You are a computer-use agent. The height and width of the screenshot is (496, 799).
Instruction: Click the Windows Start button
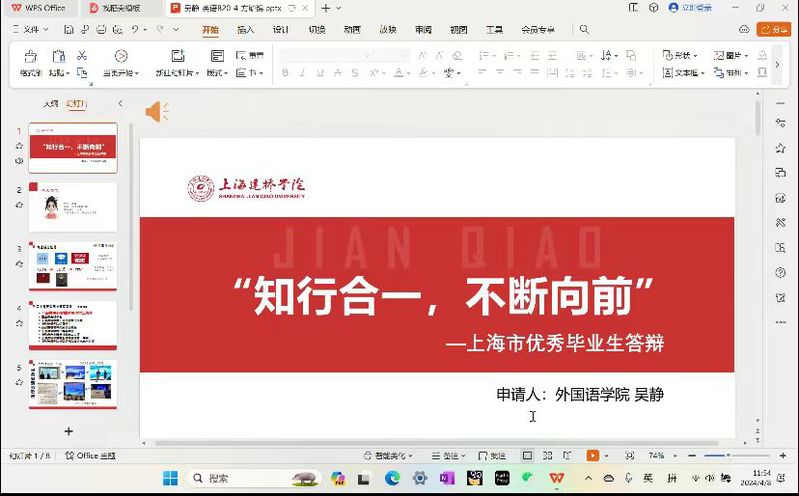170,478
